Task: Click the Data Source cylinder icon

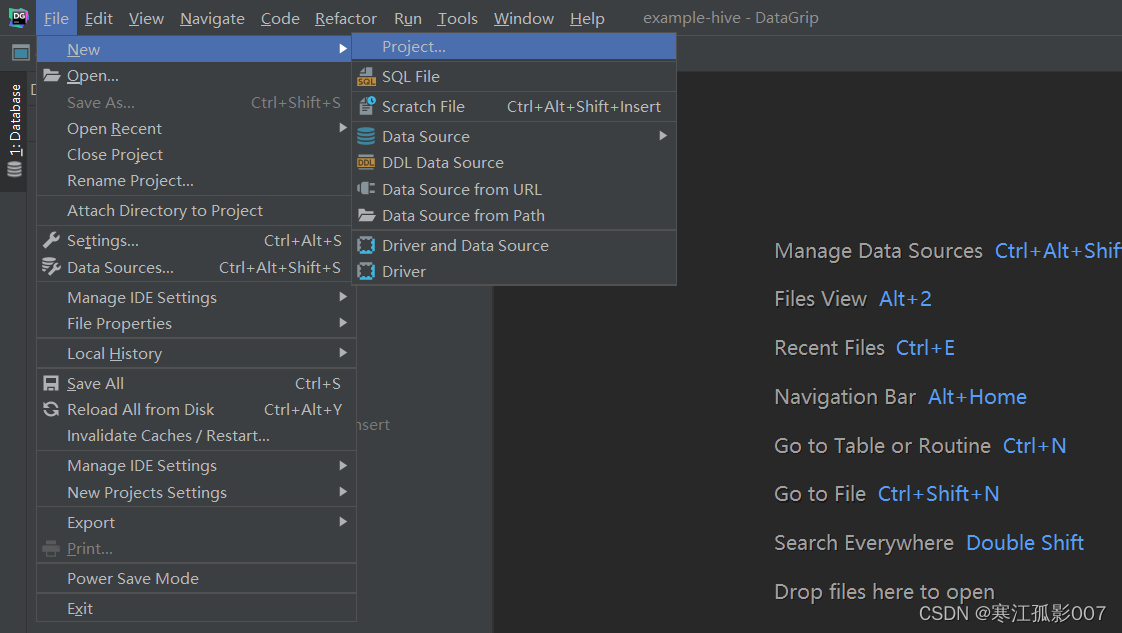Action: coord(366,136)
